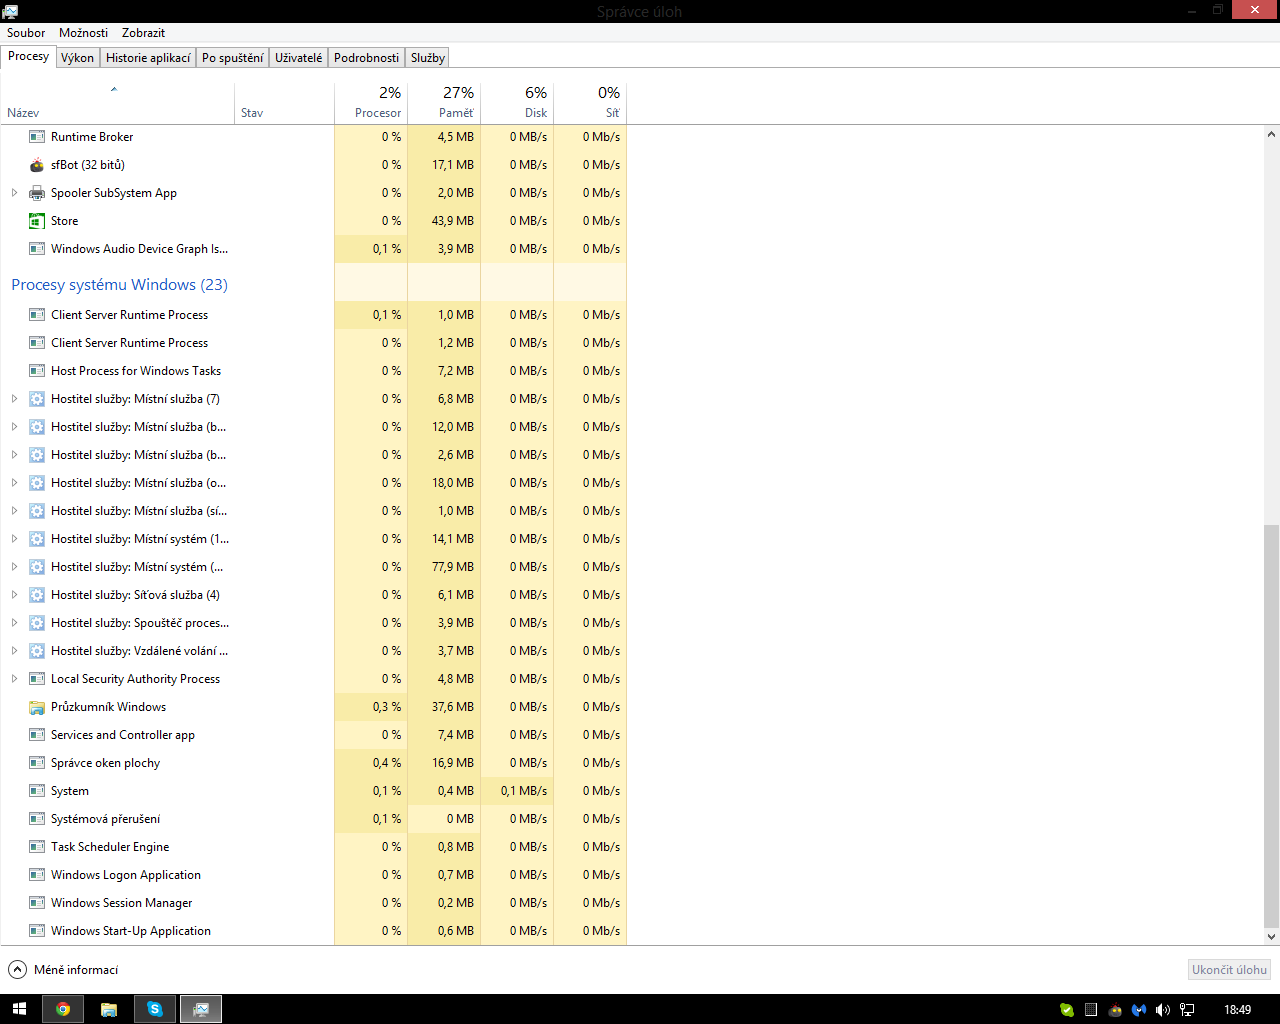The width and height of the screenshot is (1280, 1024).
Task: Click the Správce oken plochy process icon
Action: point(37,763)
